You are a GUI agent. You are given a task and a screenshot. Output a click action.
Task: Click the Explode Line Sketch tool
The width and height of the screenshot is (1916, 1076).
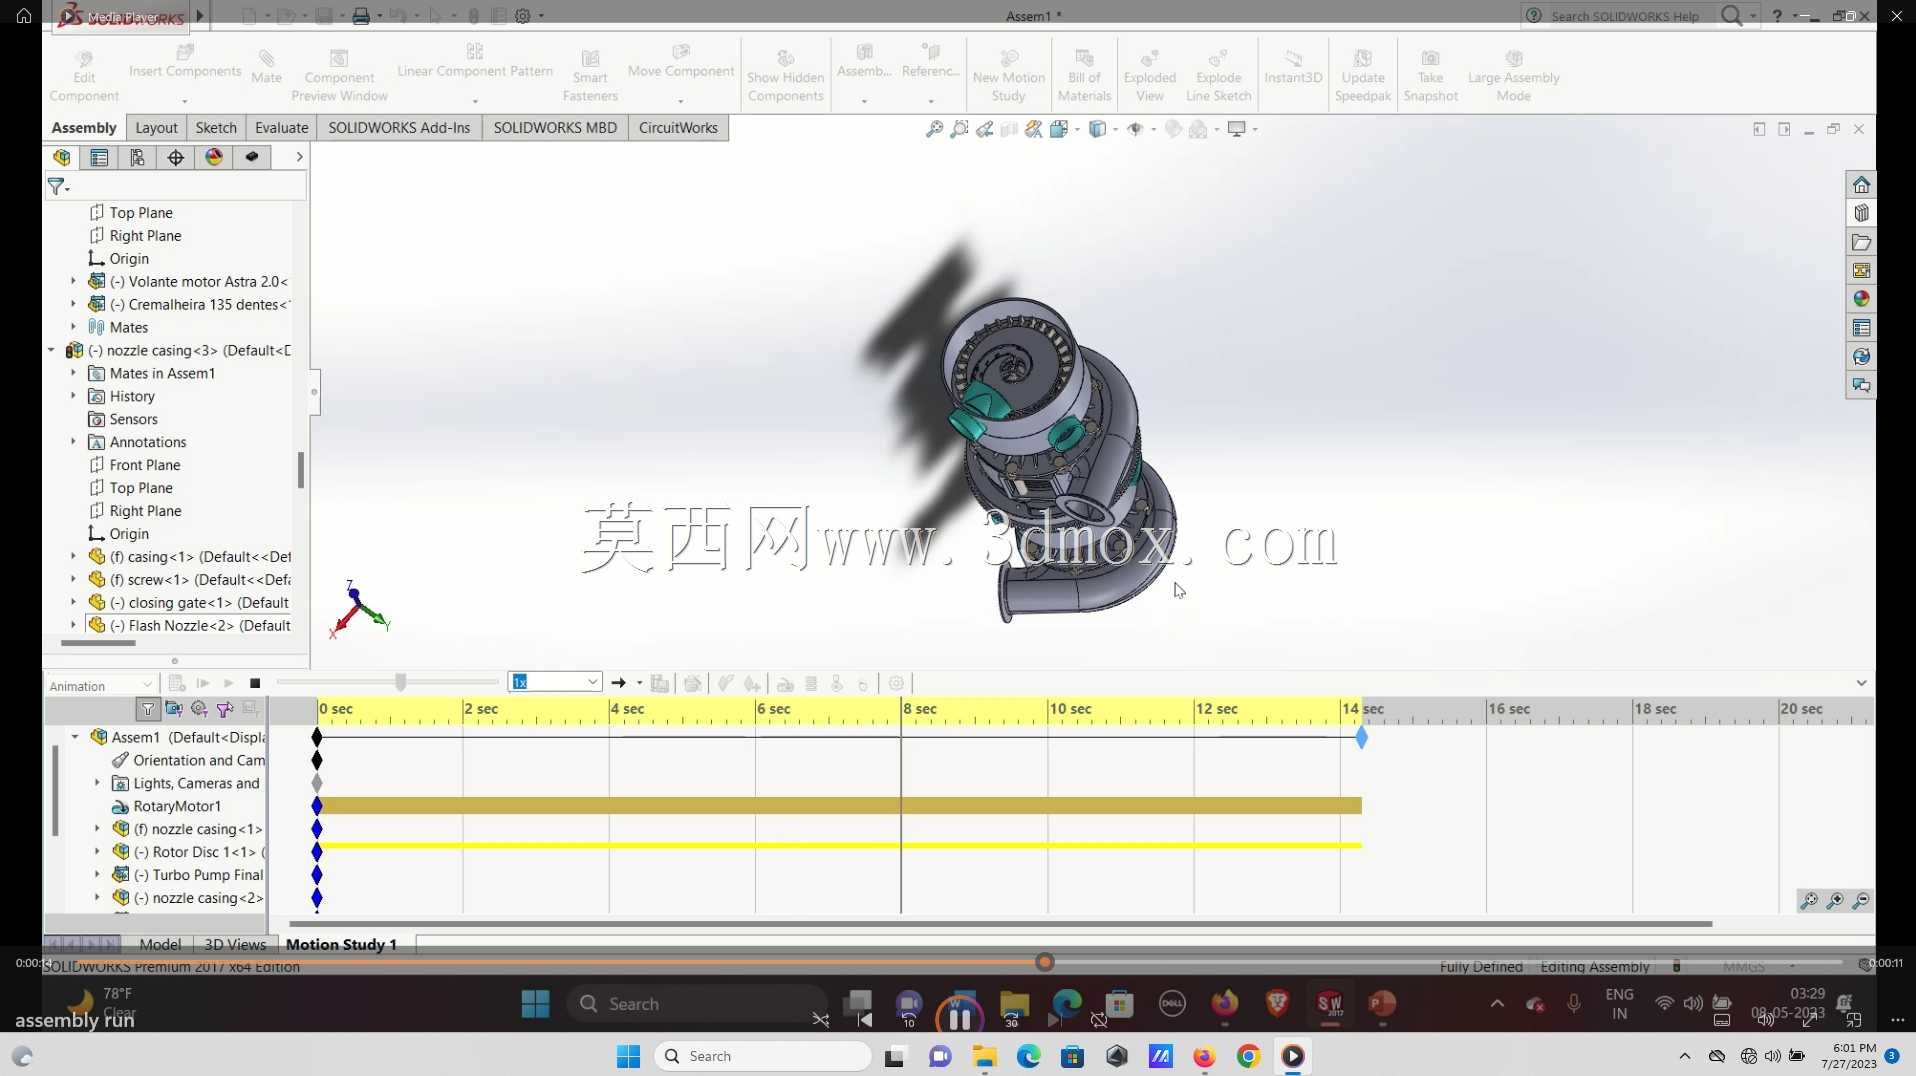tap(1218, 76)
